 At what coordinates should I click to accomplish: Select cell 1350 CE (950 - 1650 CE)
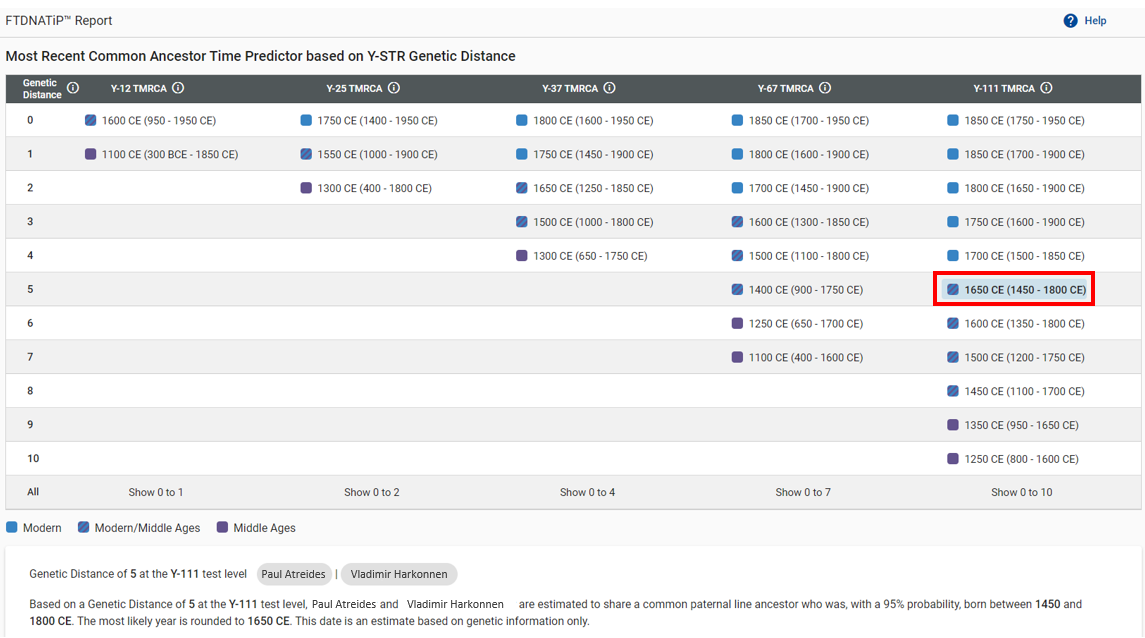tap(1013, 425)
